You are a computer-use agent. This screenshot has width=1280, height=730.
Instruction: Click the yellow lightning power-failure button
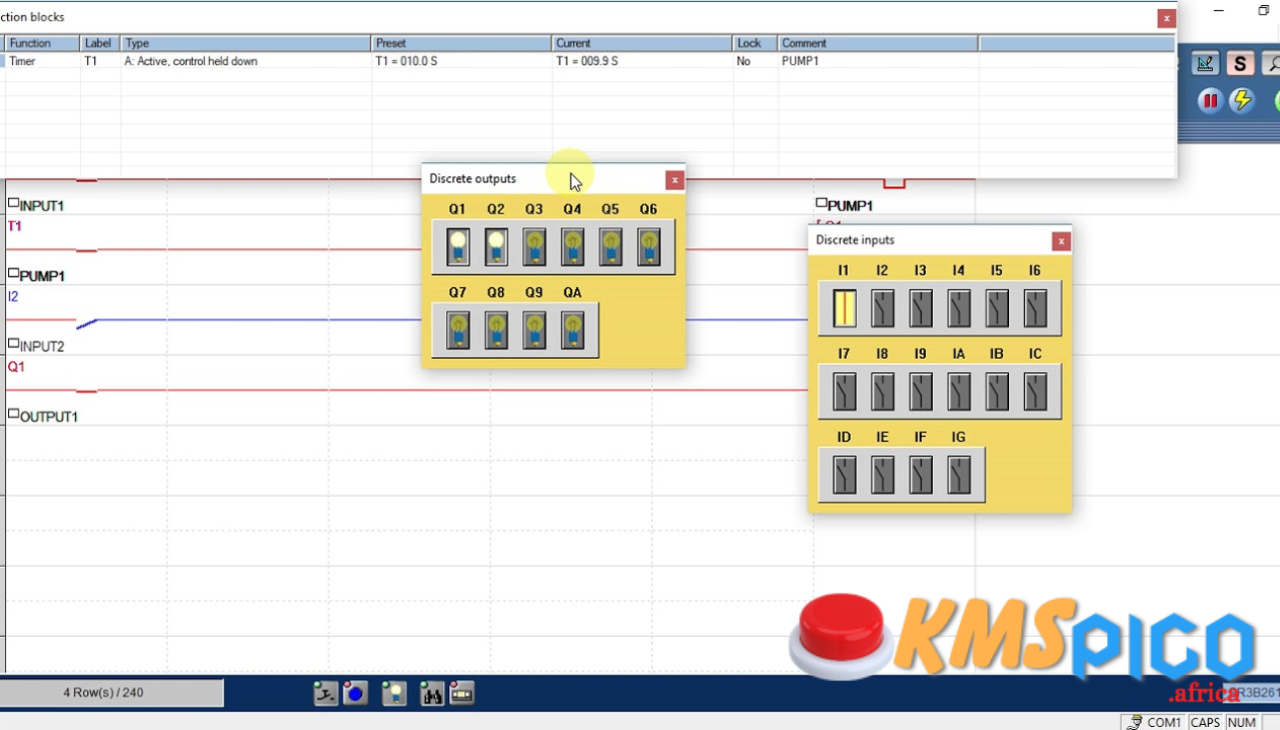1242,100
